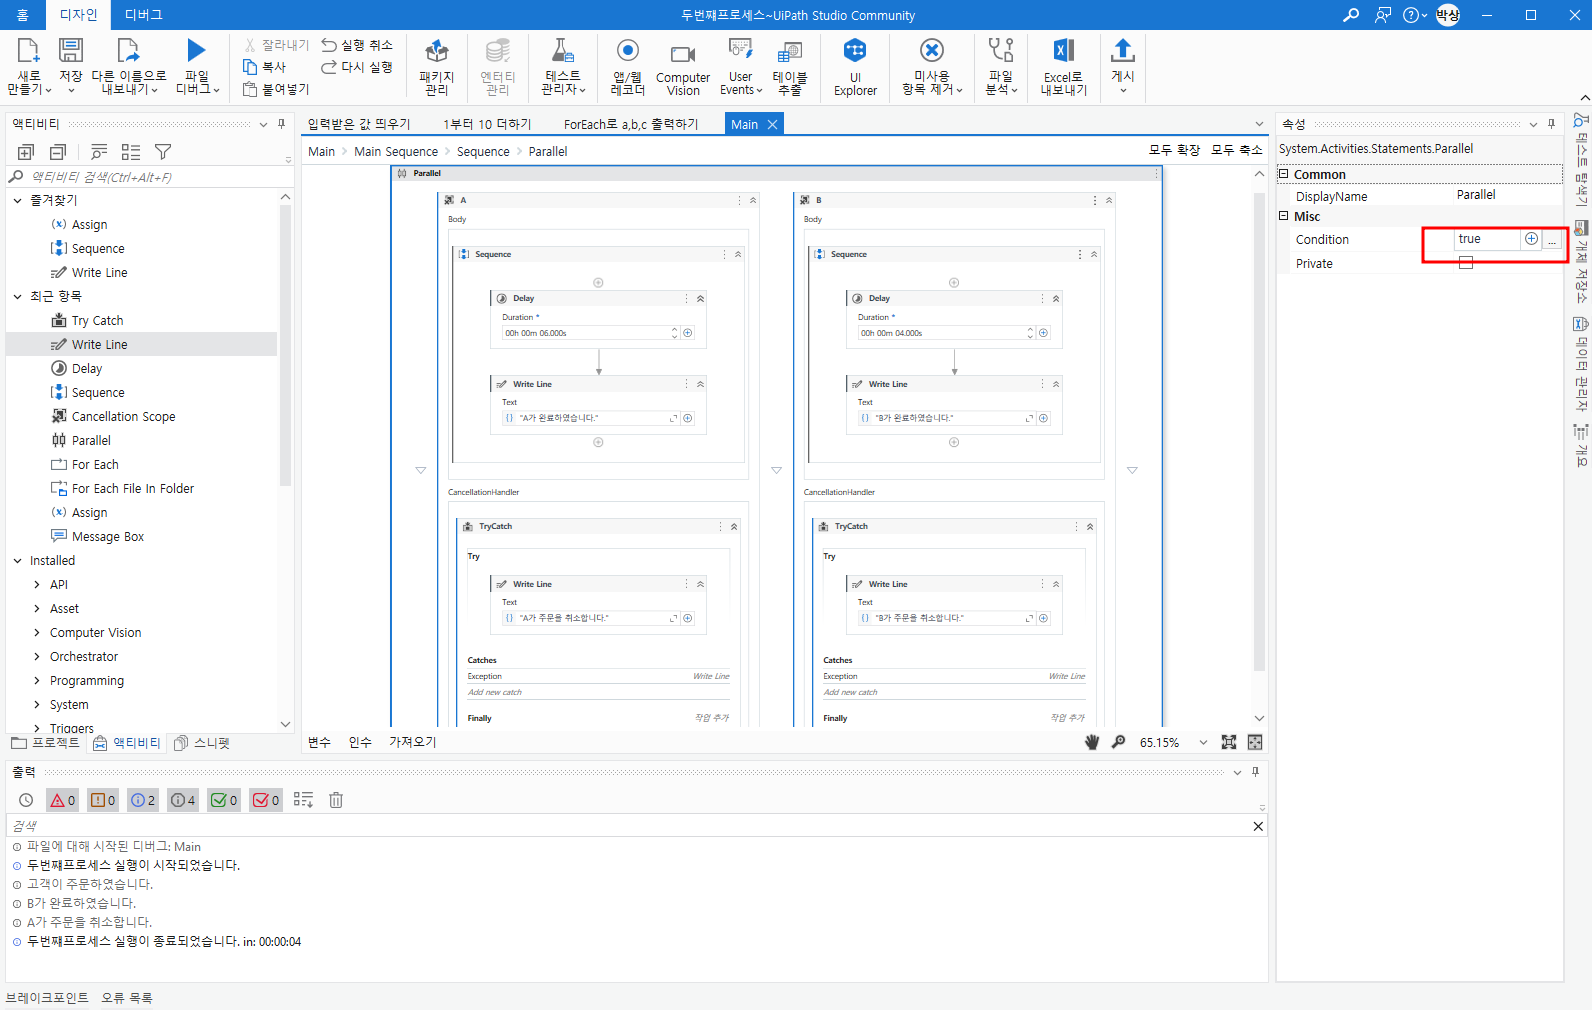Toggle error messages filter in output
Image resolution: width=1592 pixels, height=1010 pixels.
click(x=62, y=800)
